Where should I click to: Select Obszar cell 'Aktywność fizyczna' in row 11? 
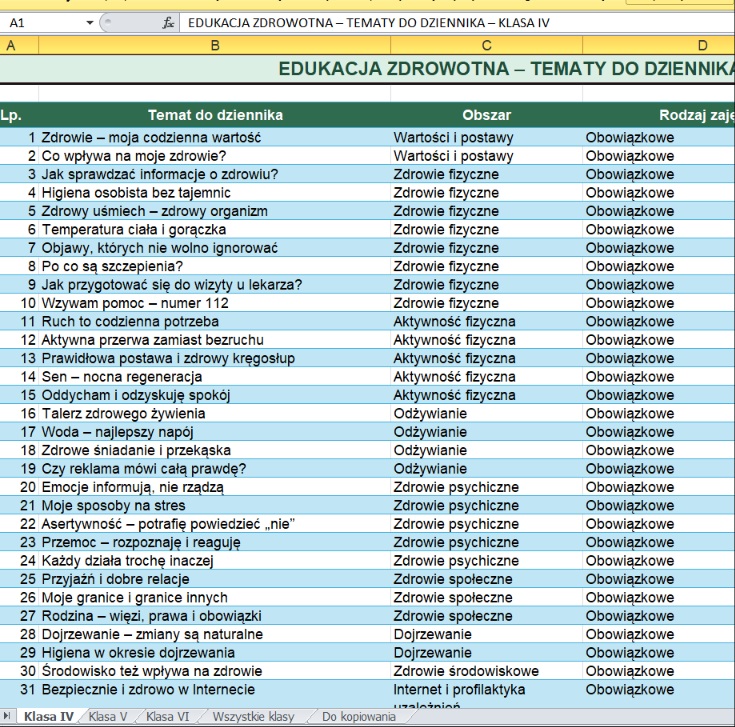[487, 322]
